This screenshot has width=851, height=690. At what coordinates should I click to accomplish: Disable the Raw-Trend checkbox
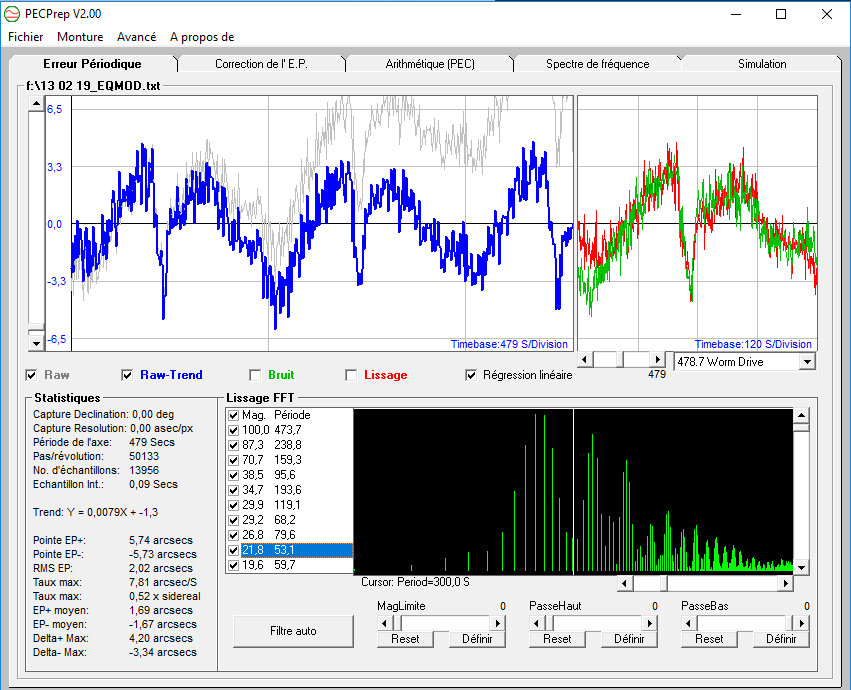click(127, 376)
